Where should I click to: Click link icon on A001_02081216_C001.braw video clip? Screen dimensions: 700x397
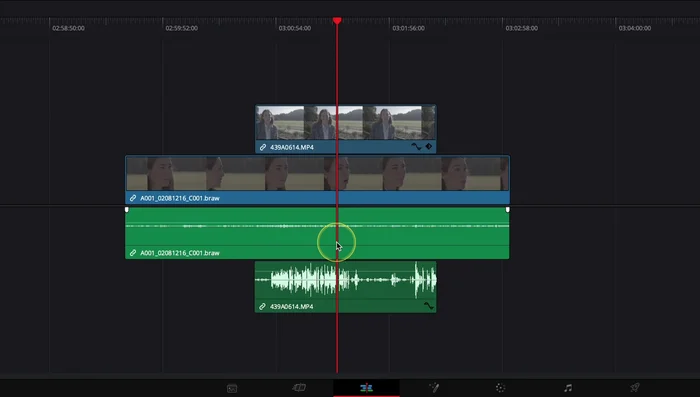coord(133,198)
